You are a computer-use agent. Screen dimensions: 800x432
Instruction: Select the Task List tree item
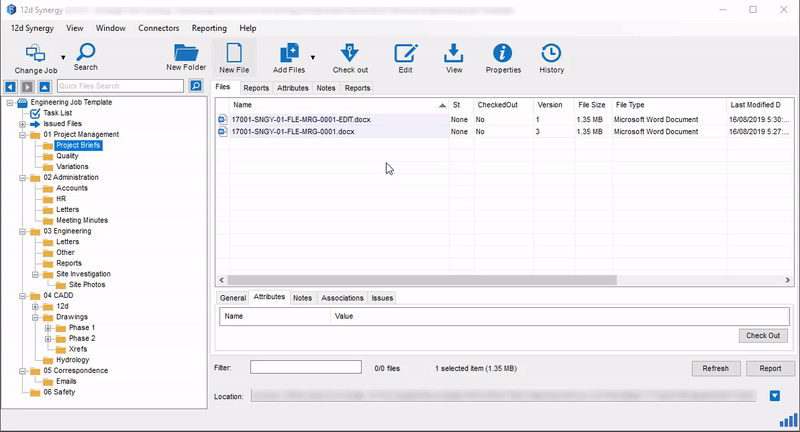pos(58,113)
